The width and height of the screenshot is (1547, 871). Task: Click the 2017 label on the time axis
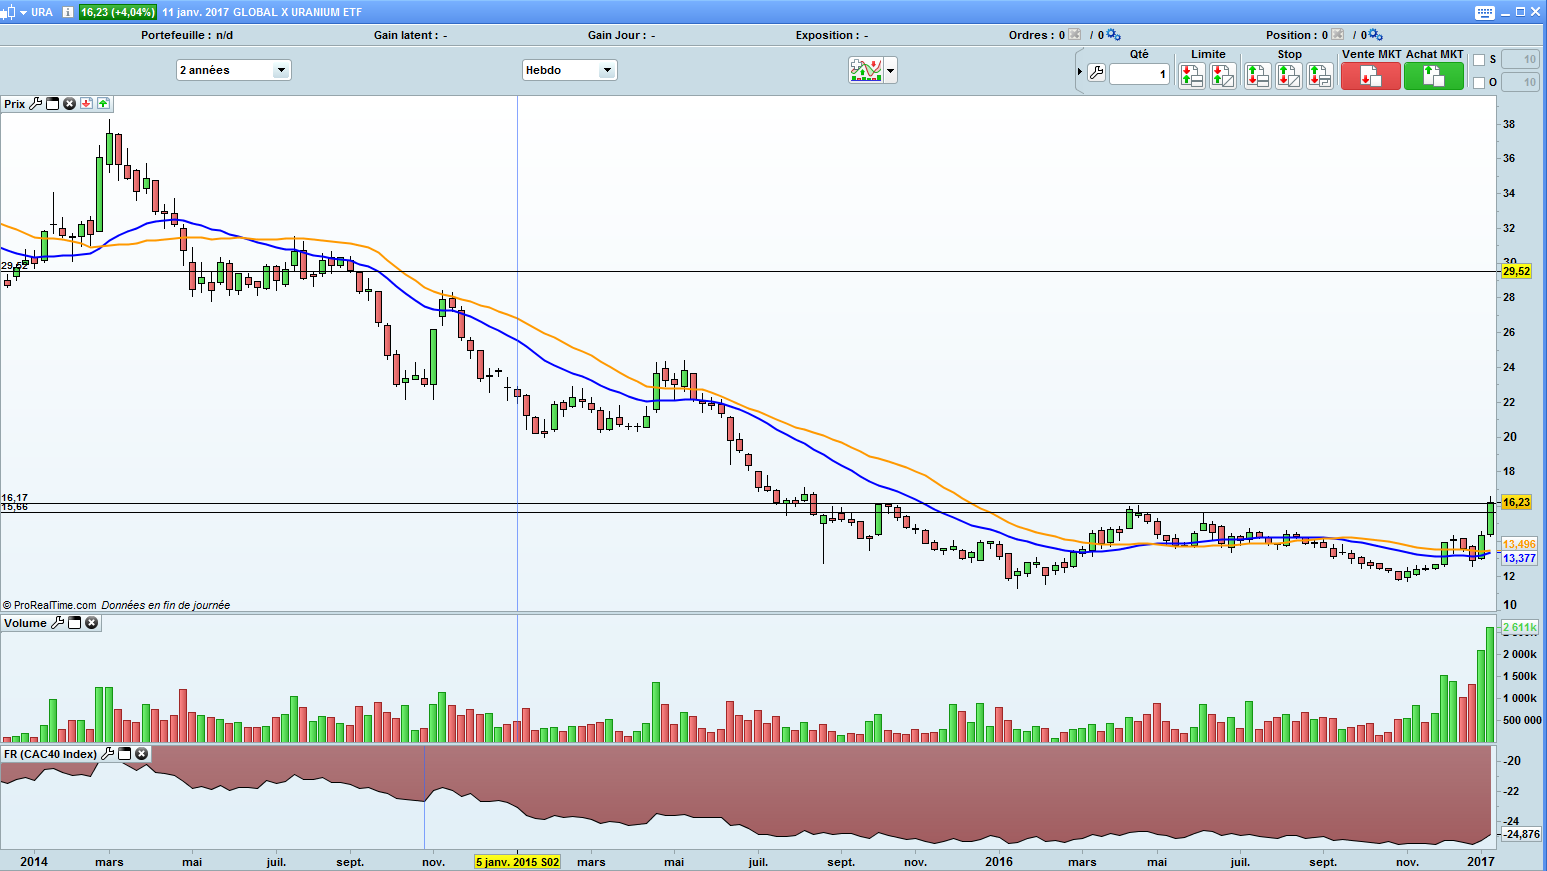[1481, 862]
